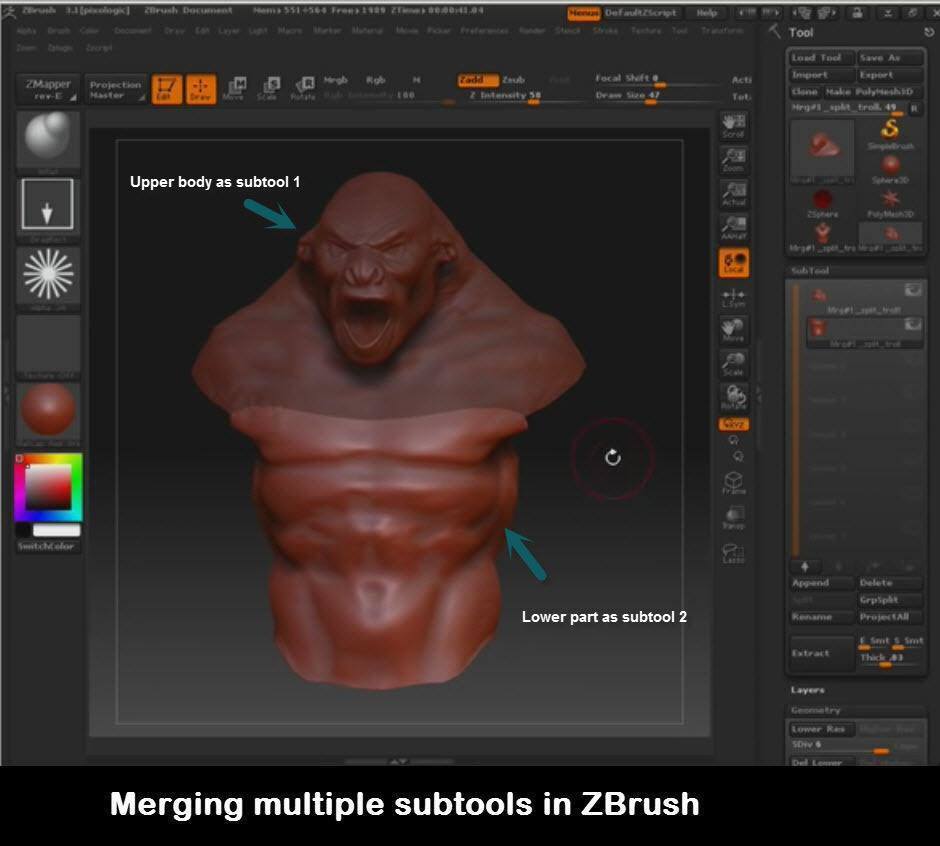Click the Rotate view icon in right shelf

point(734,398)
